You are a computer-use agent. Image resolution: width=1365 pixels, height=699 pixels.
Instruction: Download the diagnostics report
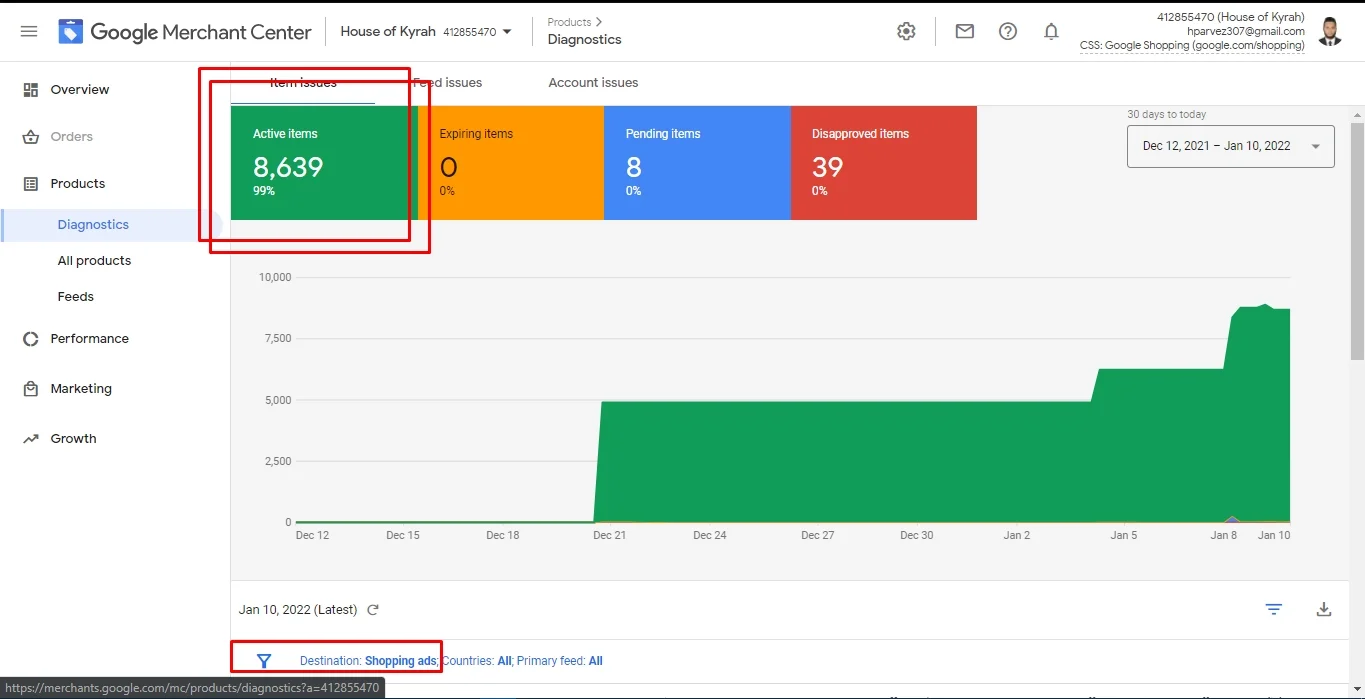click(1324, 609)
